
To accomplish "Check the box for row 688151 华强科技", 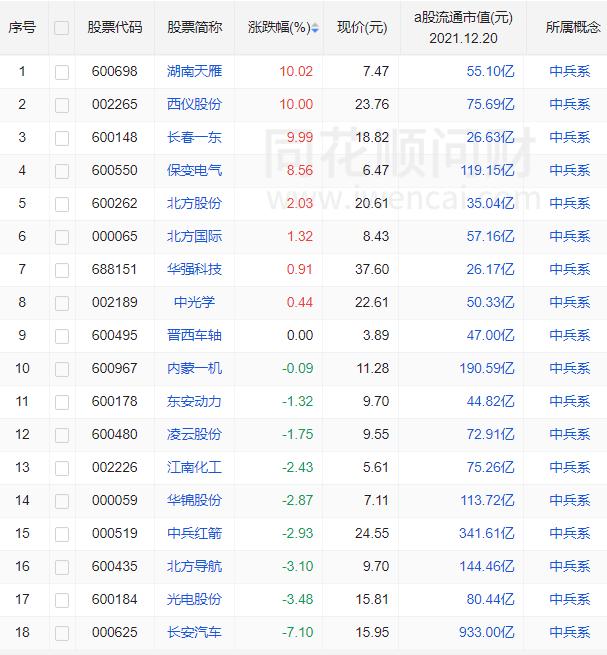I will (x=62, y=270).
